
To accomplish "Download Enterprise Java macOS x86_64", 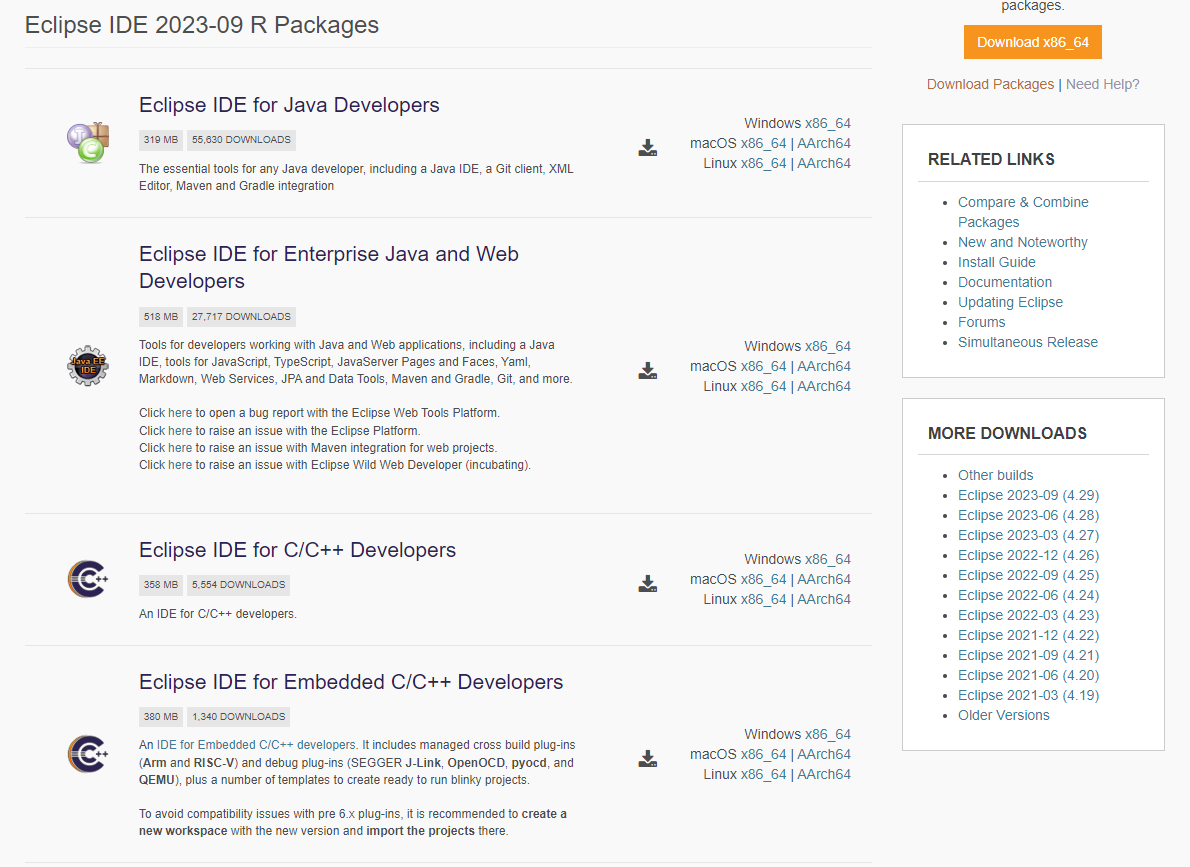I will point(763,366).
